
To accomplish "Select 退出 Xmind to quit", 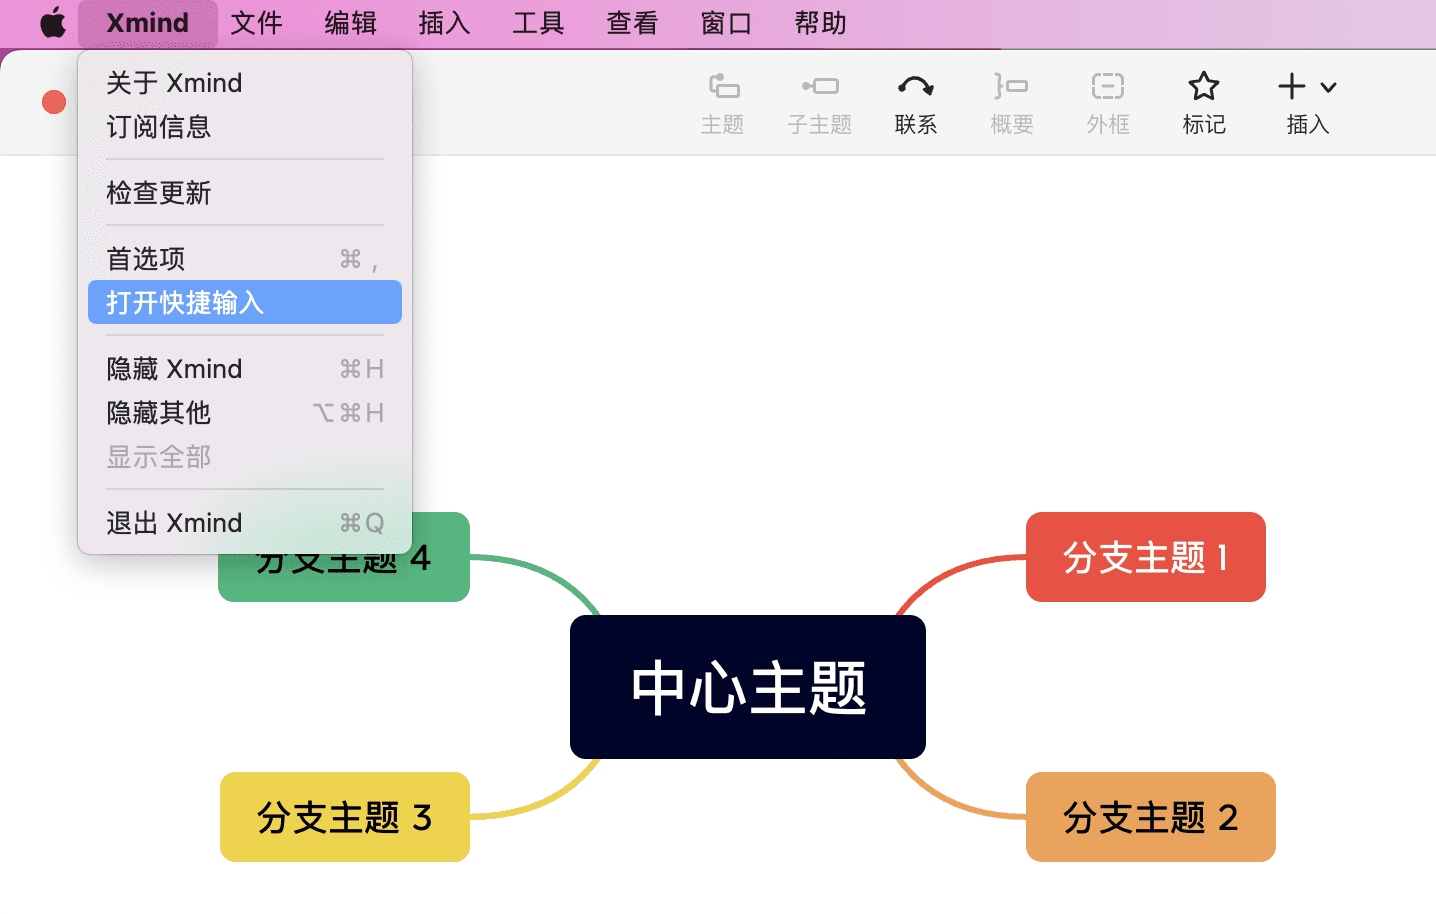I will pos(174,522).
